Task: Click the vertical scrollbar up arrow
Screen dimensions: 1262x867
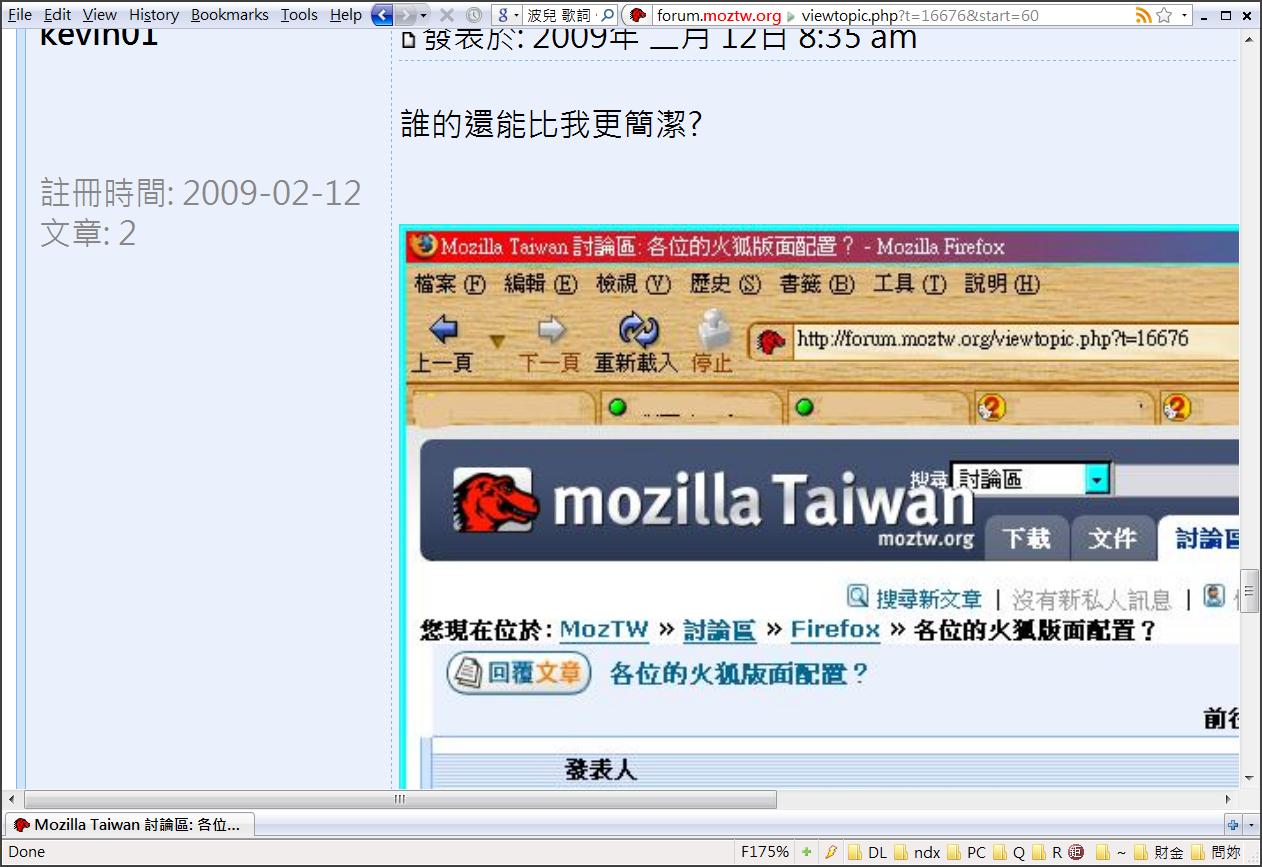Action: pos(1249,38)
